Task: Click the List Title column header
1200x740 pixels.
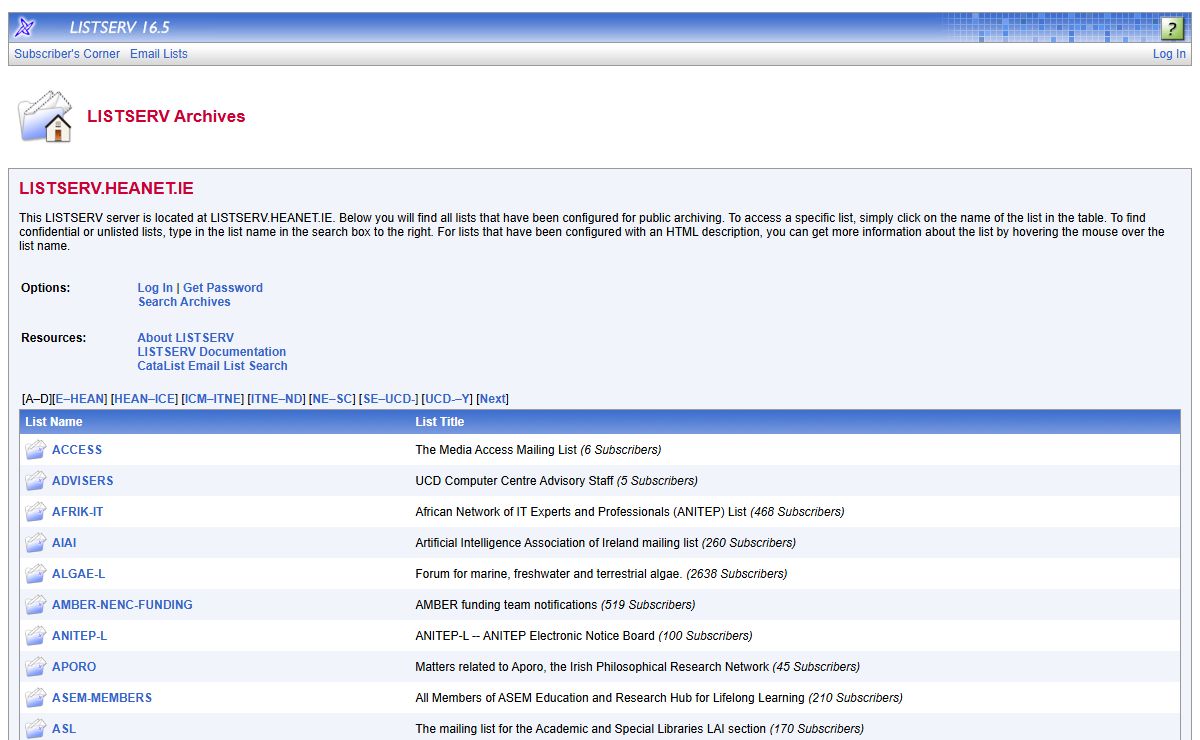Action: point(440,422)
